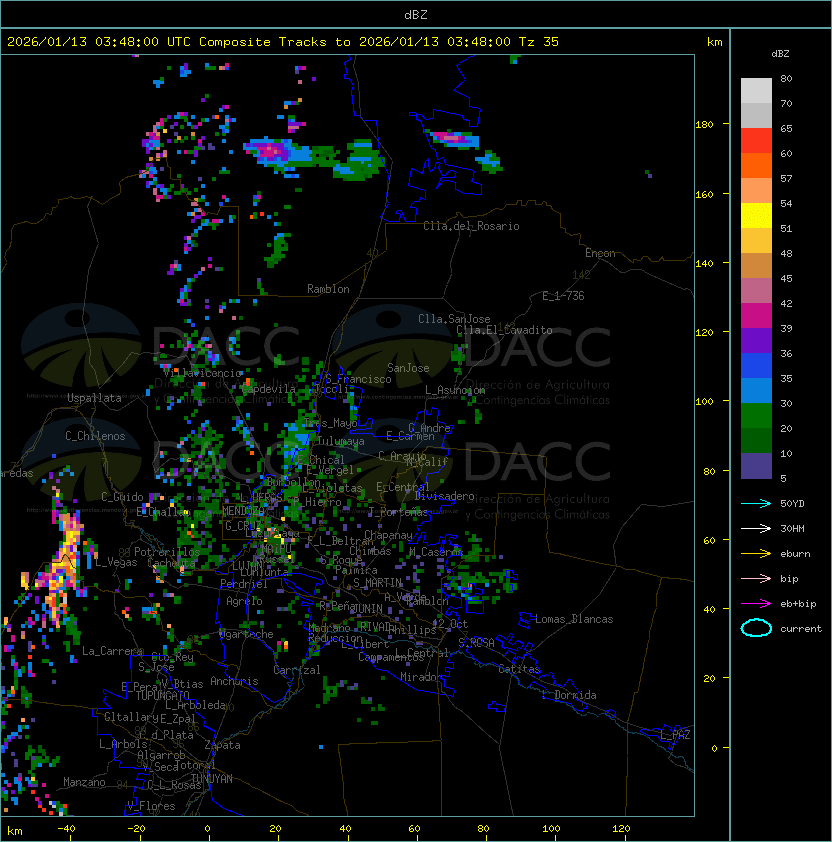832x842 pixels.
Task: Click the magenta eb+bip arrow in the legend
Action: (x=756, y=604)
